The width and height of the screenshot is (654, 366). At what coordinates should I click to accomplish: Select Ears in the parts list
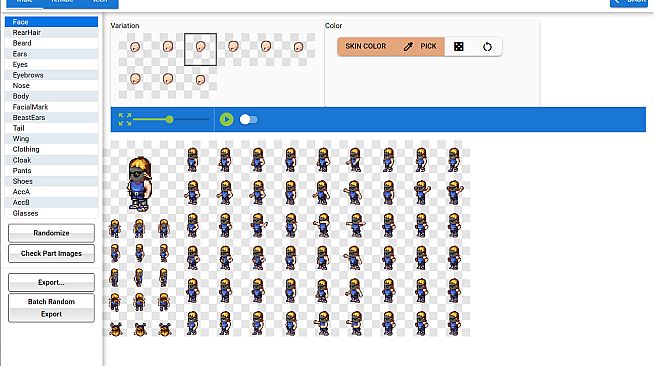point(51,54)
